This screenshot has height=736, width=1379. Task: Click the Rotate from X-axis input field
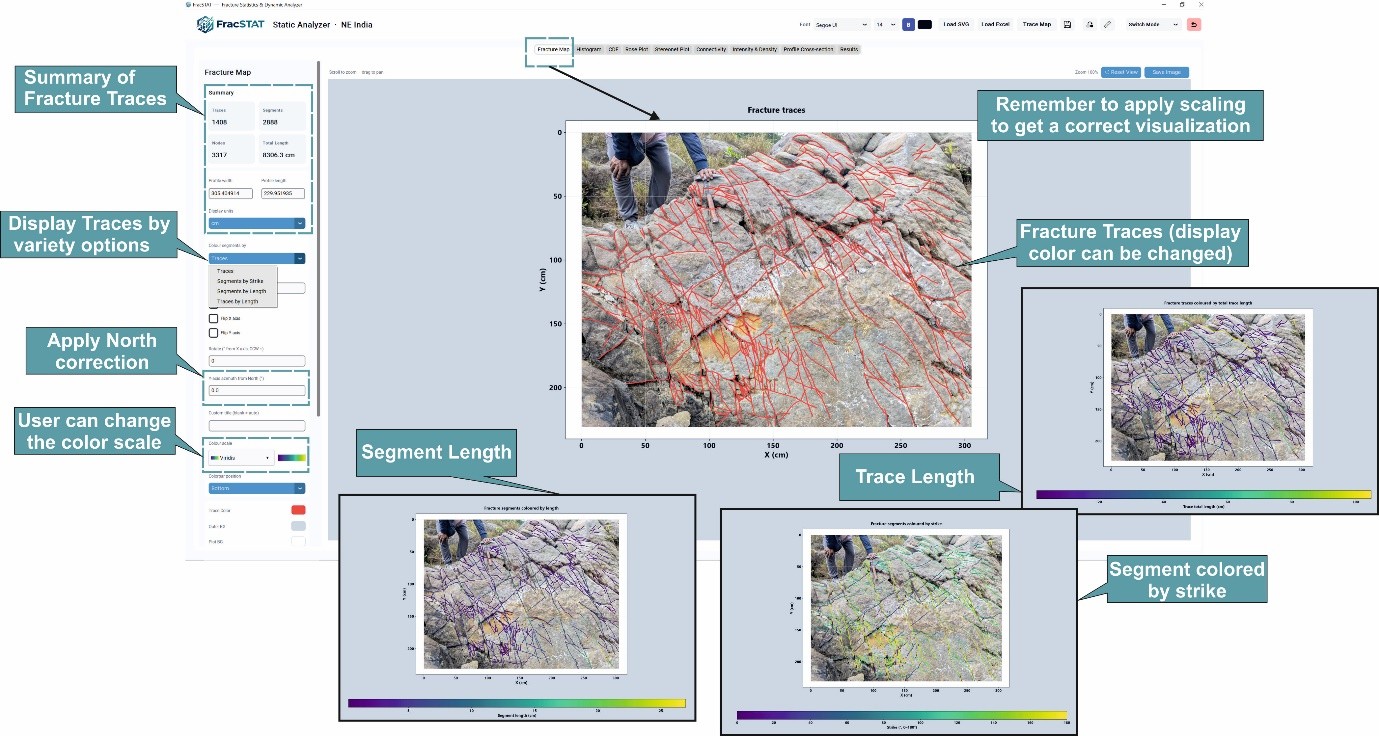pos(257,360)
